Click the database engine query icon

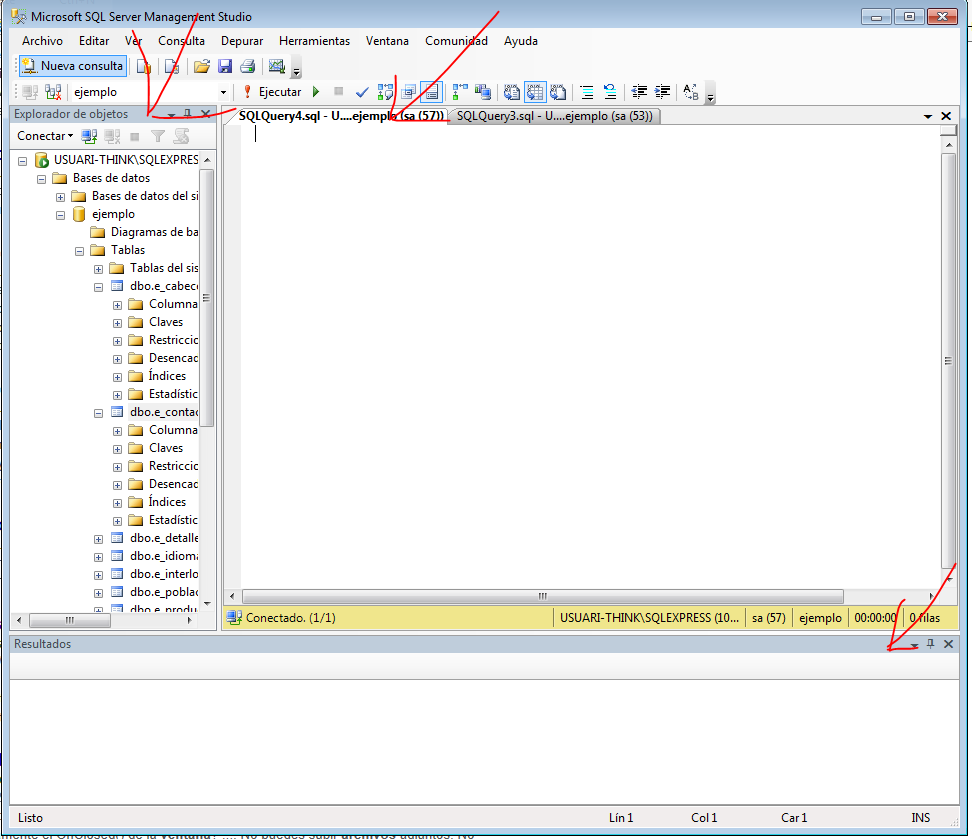click(x=144, y=66)
